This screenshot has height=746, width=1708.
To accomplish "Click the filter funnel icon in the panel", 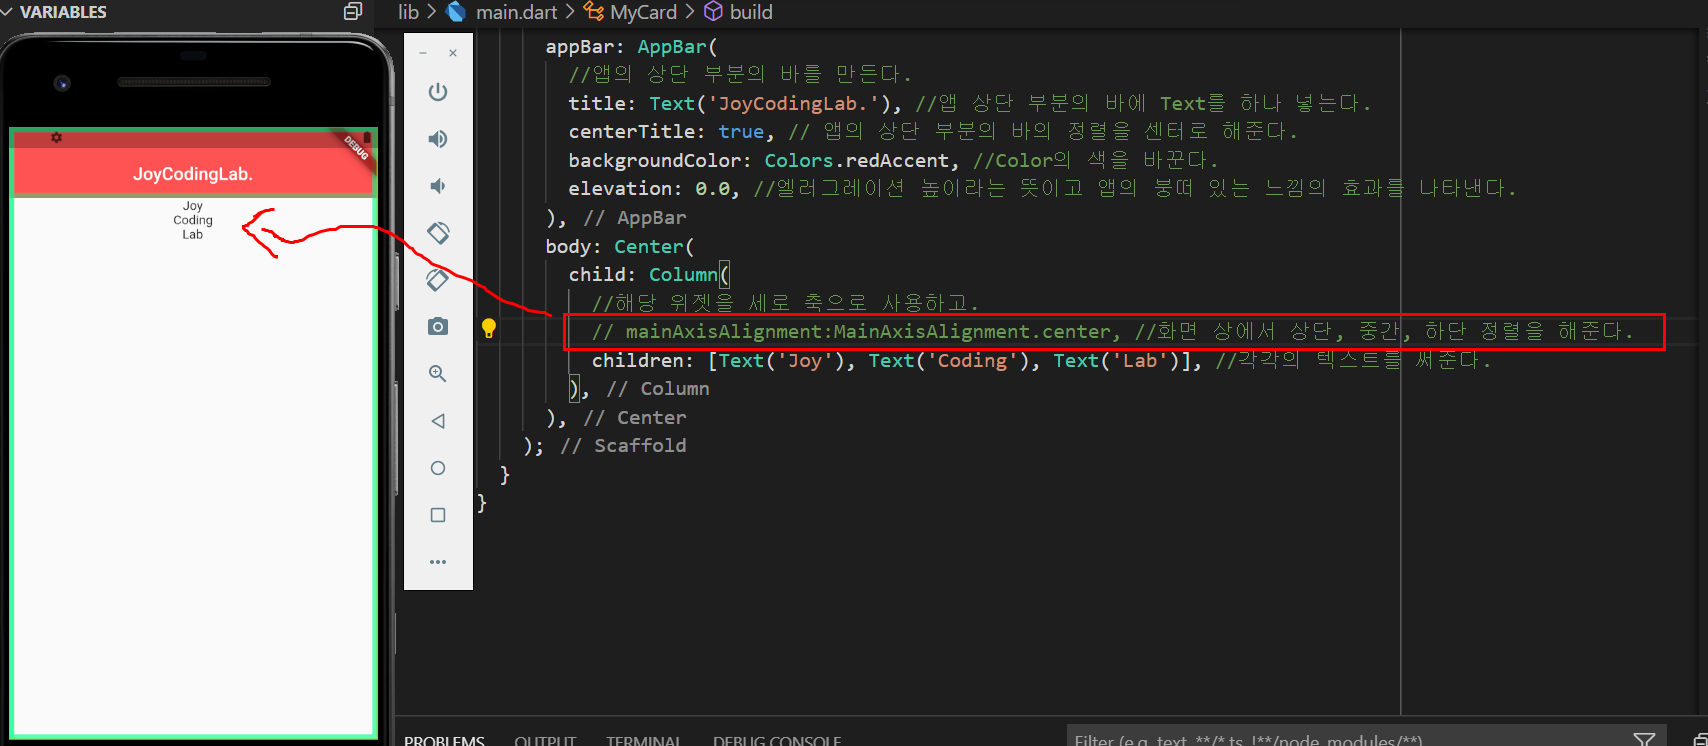I will [1644, 739].
